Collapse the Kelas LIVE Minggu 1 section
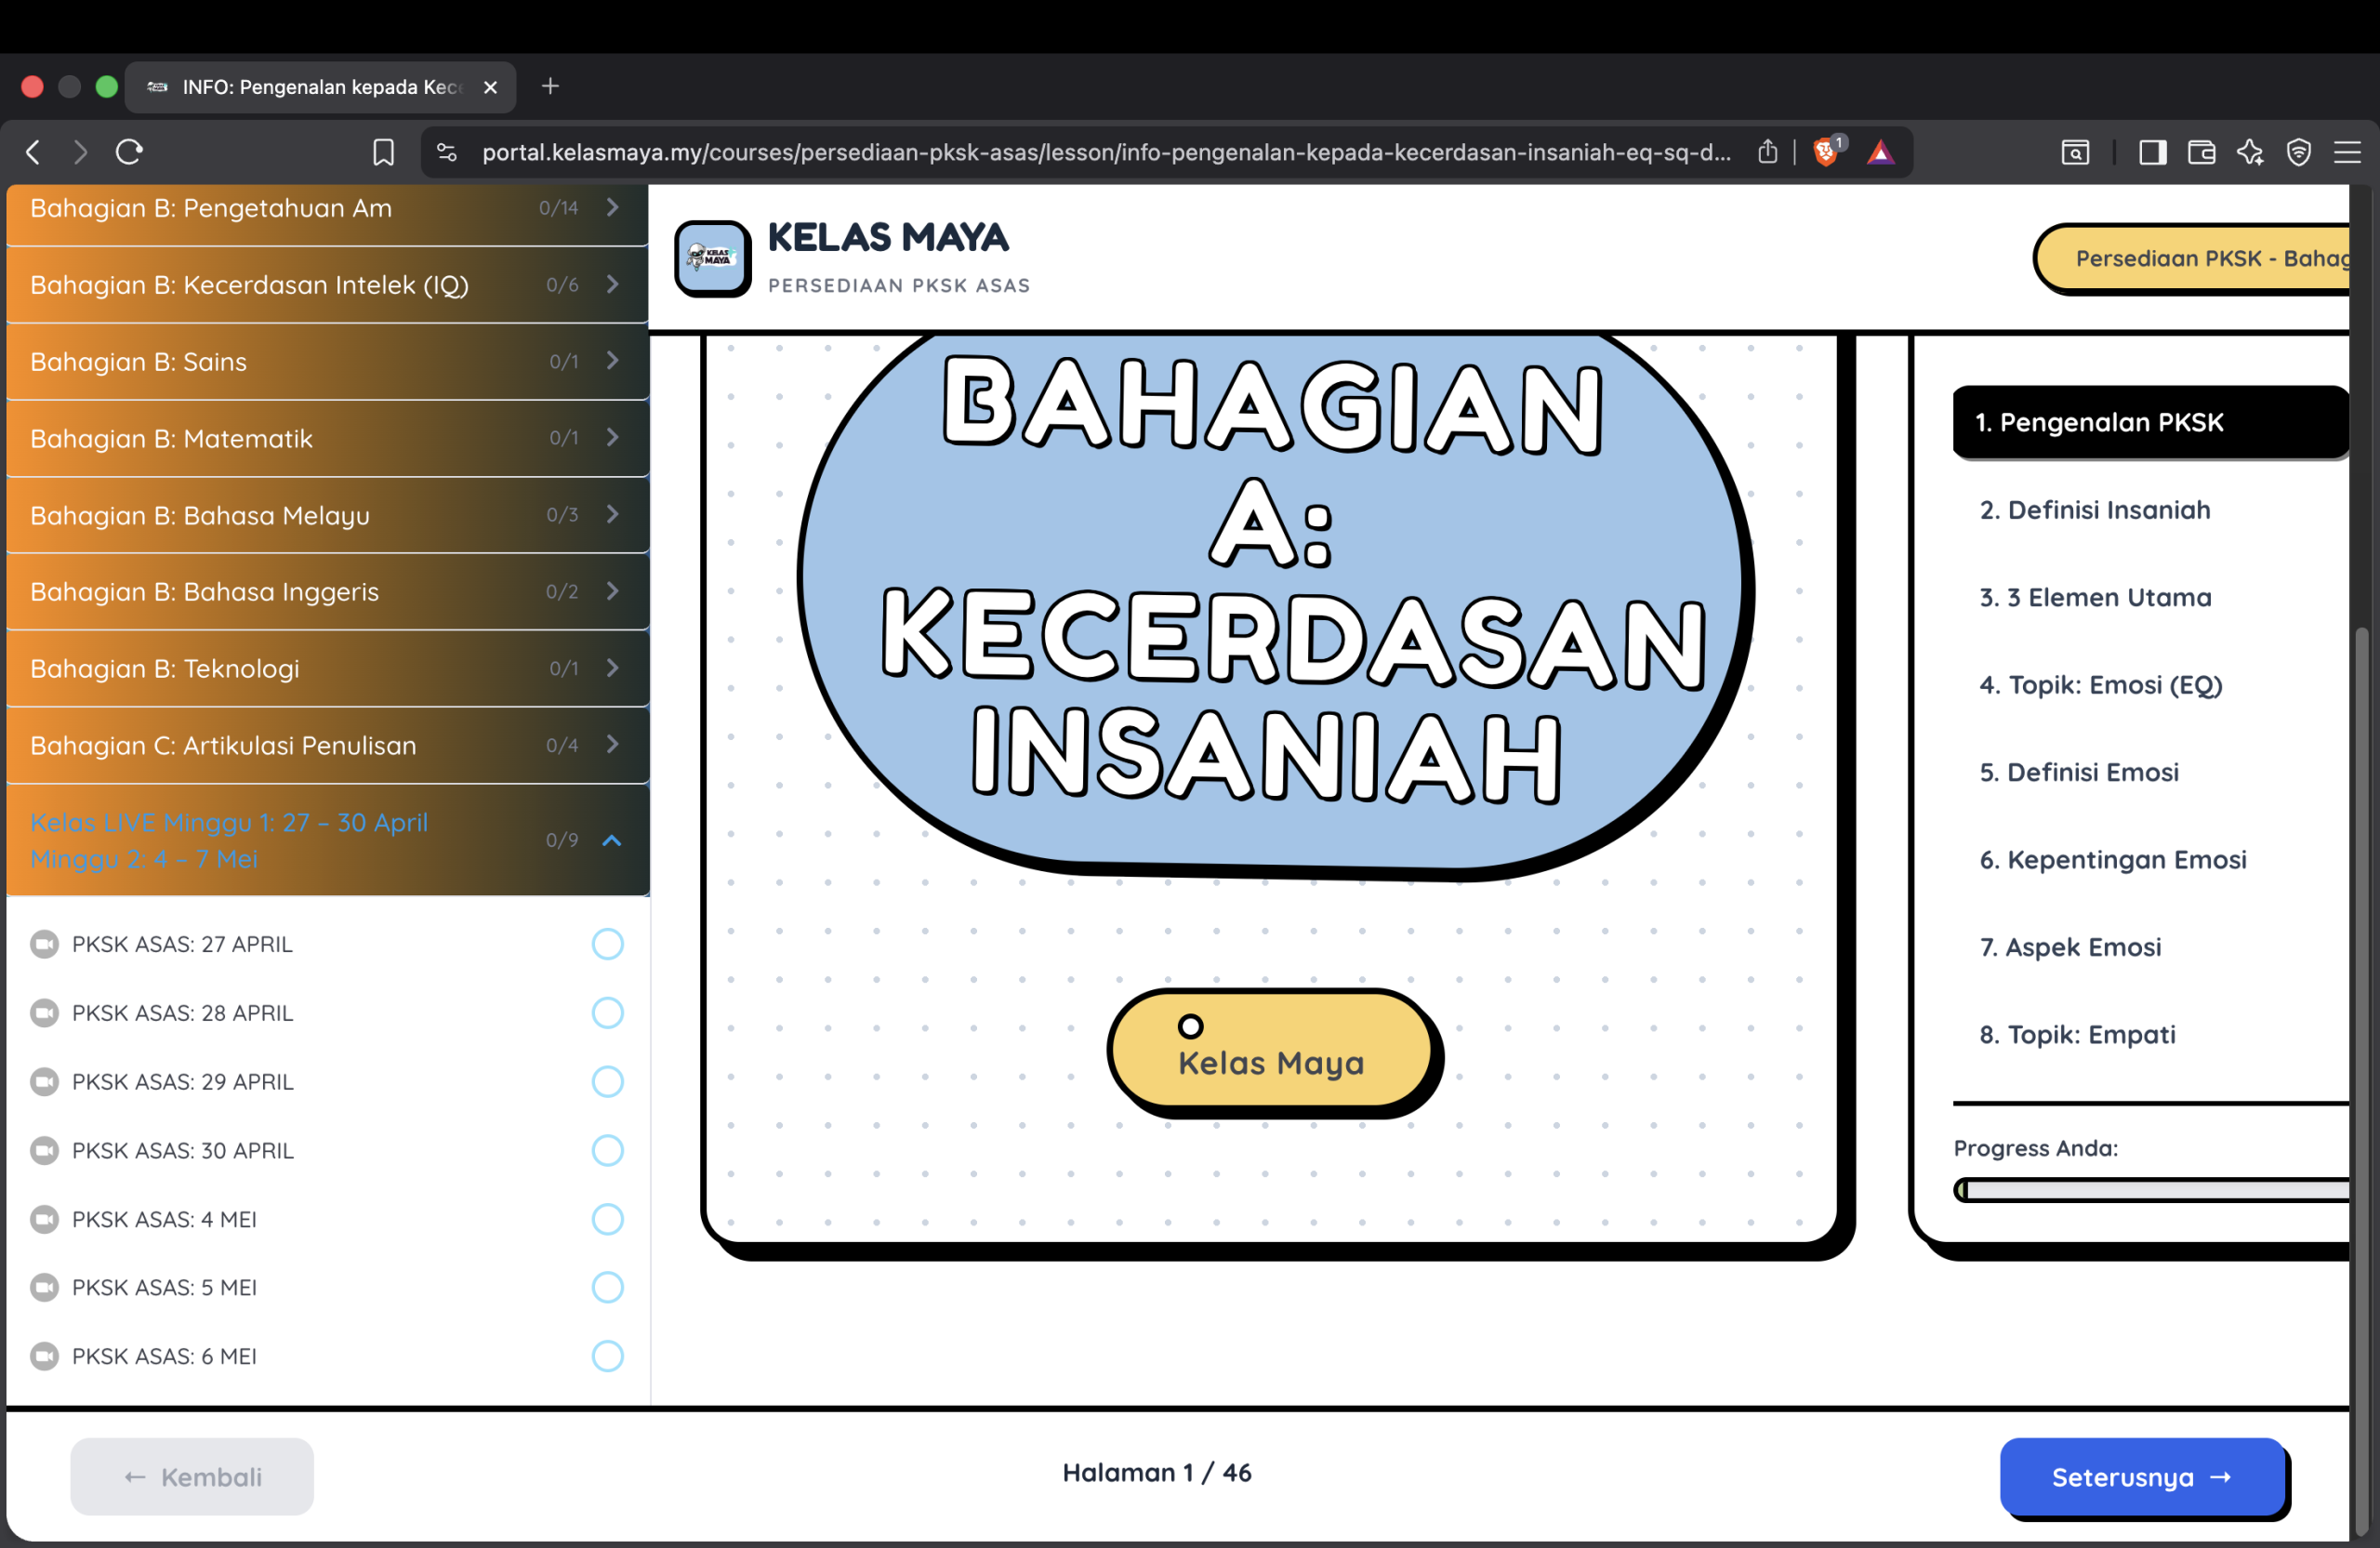 611,841
